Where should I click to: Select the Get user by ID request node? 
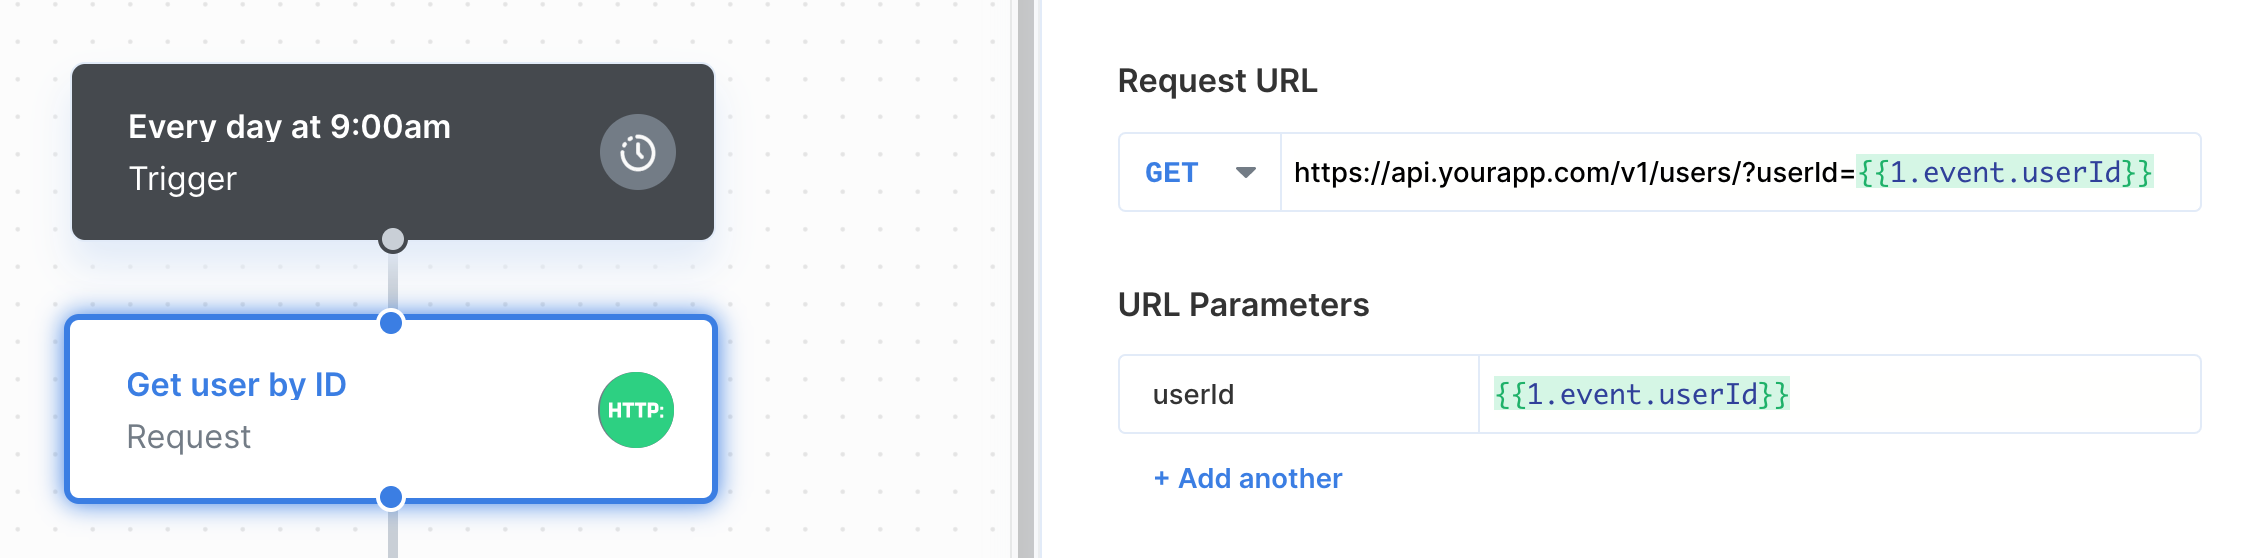391,409
